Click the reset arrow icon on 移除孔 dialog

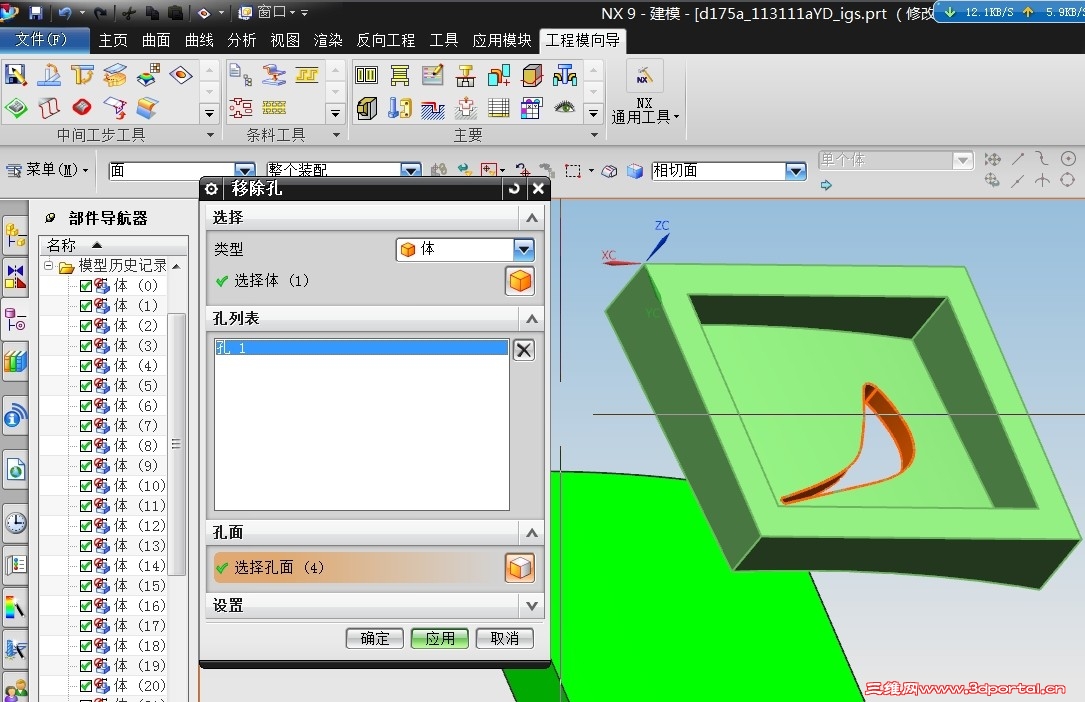tap(514, 188)
